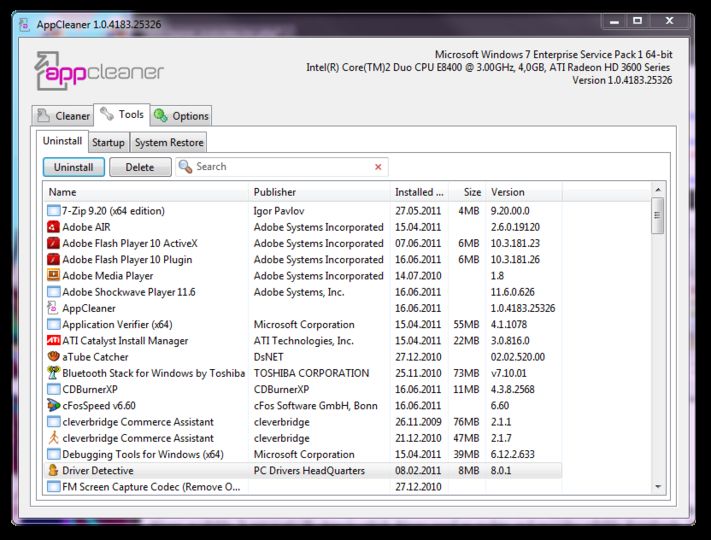Image resolution: width=711 pixels, height=540 pixels.
Task: Click the scrollbar down arrow
Action: coord(658,486)
